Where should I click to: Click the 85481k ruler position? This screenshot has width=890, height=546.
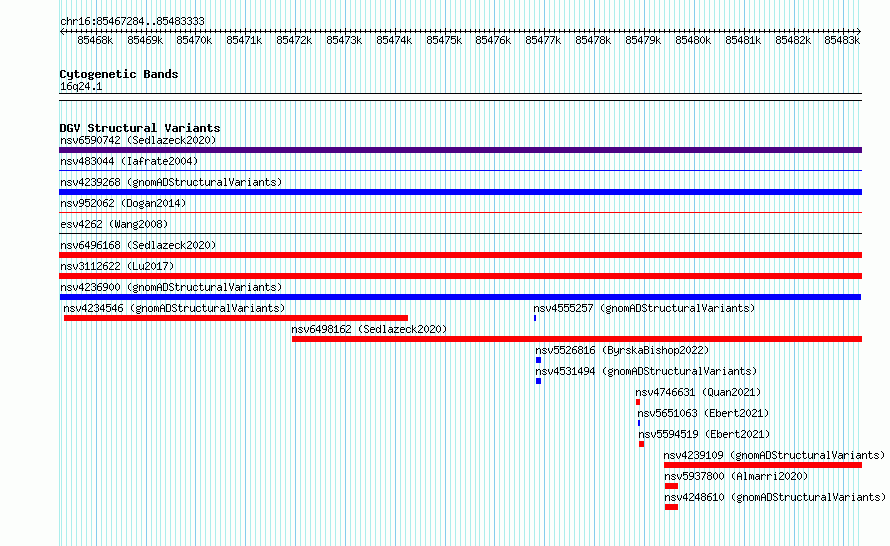(743, 40)
